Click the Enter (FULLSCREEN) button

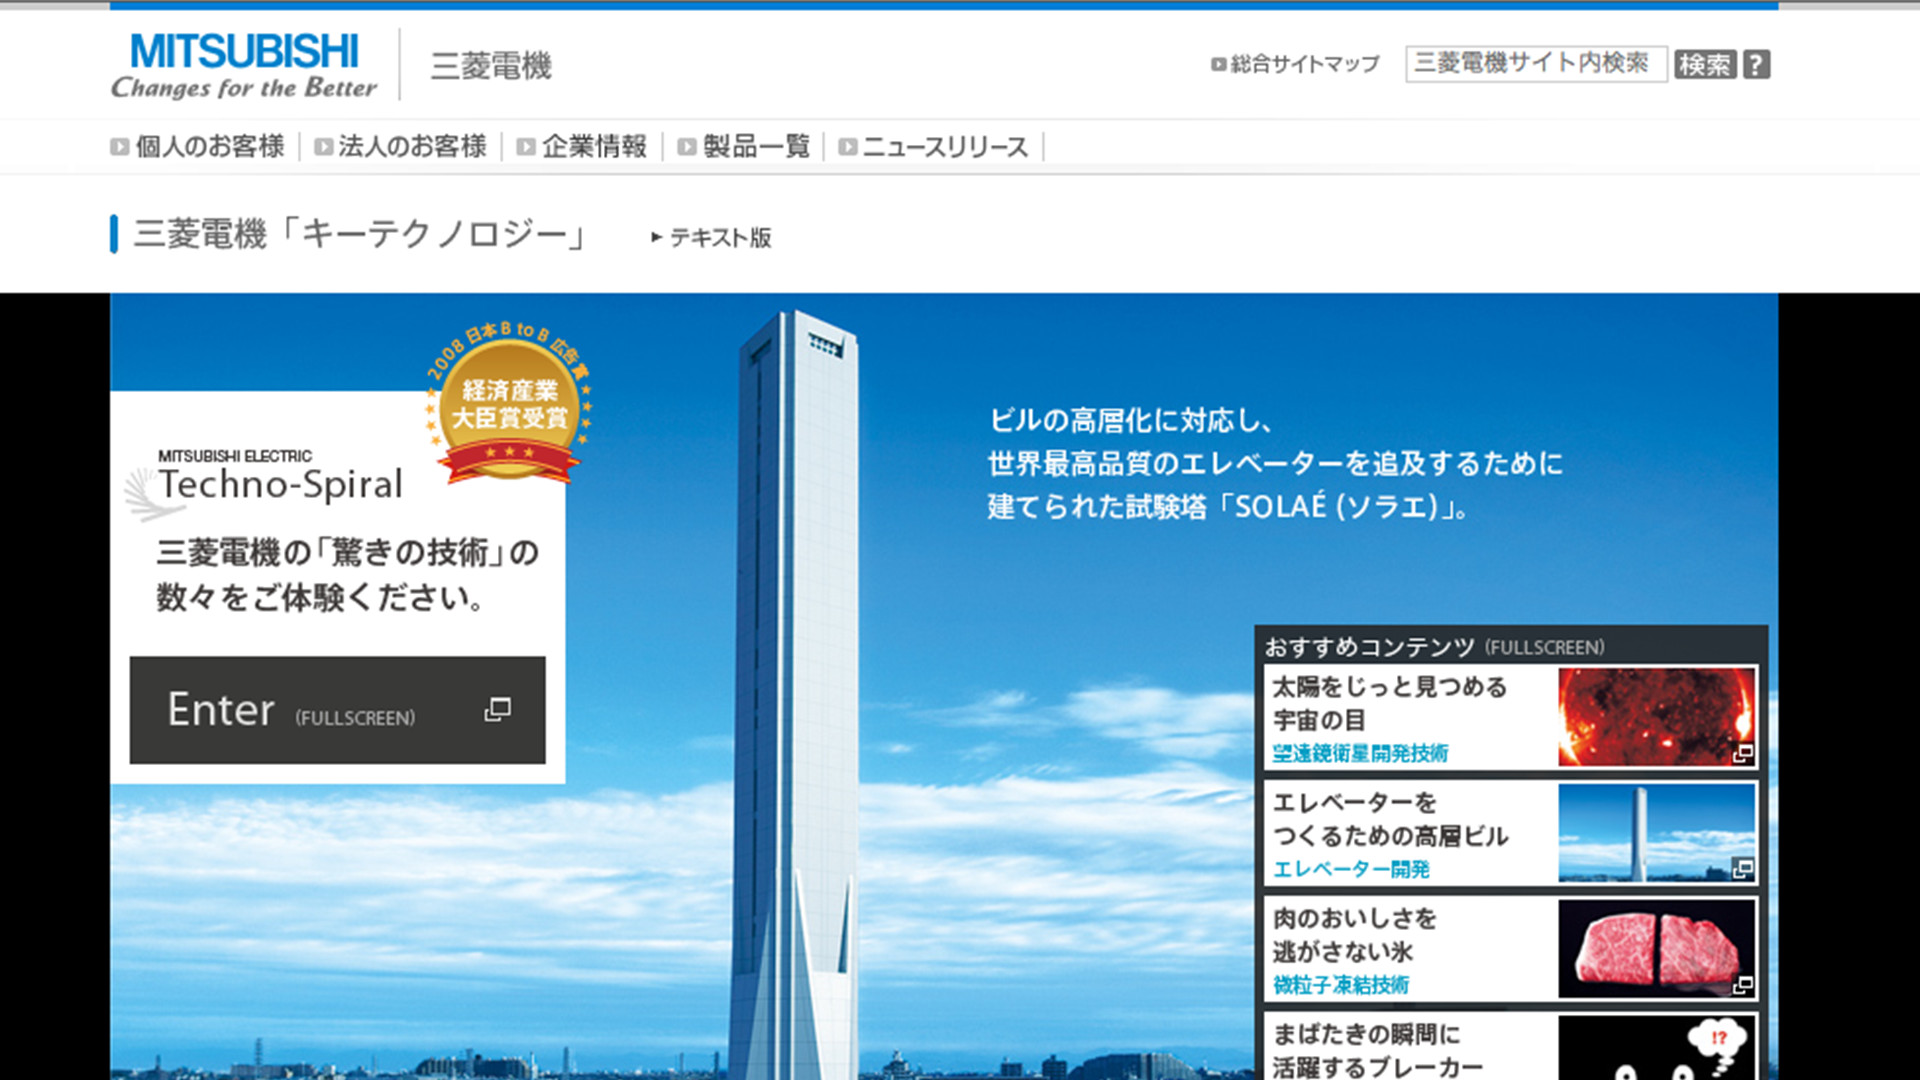click(338, 710)
